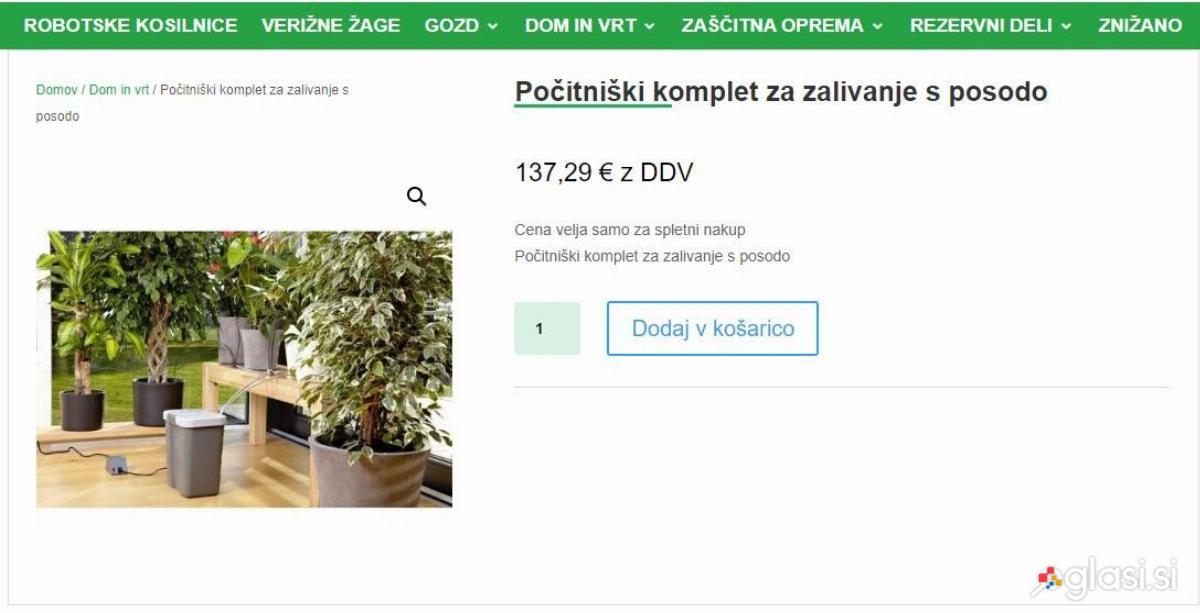Select the ZAŠČITNA OPREMA menu label
1200x613 pixels.
[x=773, y=25]
